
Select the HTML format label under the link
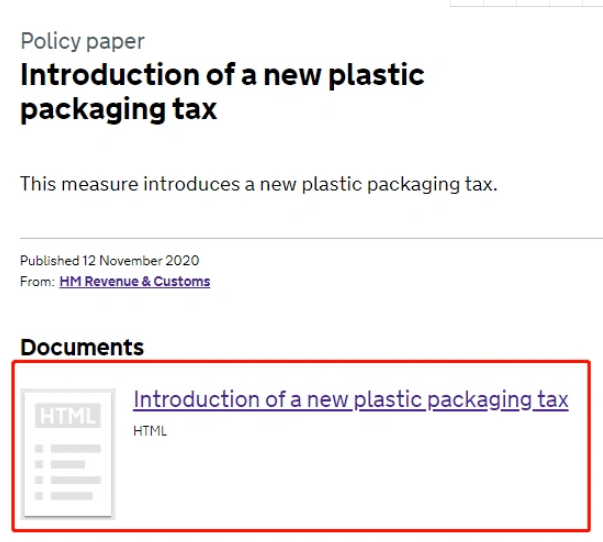(x=150, y=431)
